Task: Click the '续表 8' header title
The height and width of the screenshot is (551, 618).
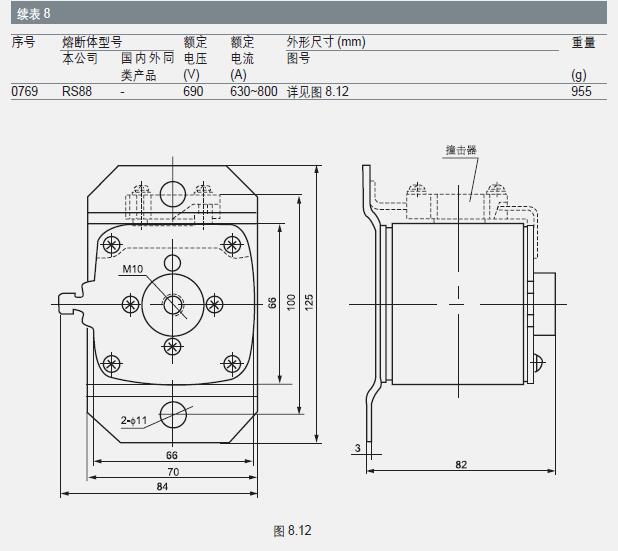Action: tap(28, 13)
